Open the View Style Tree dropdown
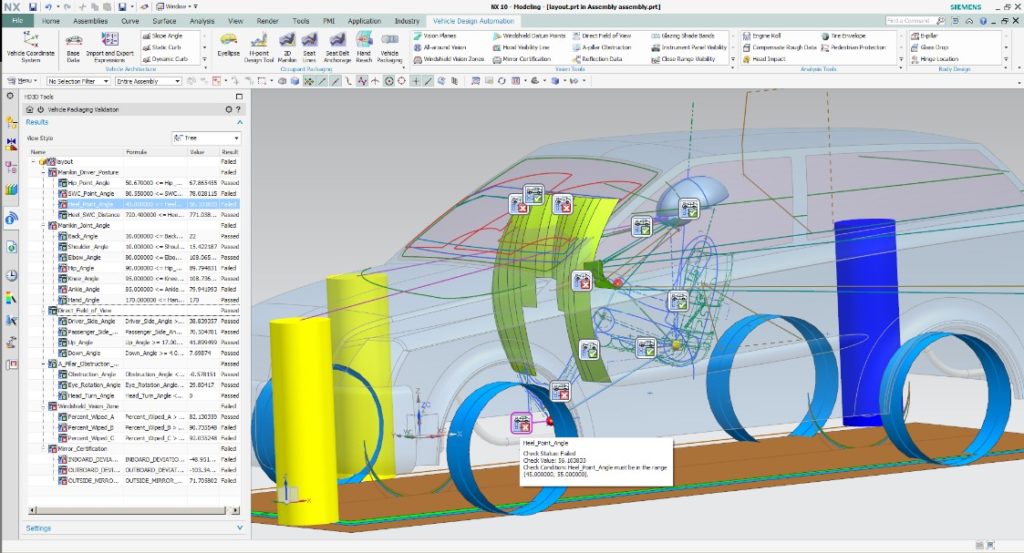 pyautogui.click(x=206, y=137)
